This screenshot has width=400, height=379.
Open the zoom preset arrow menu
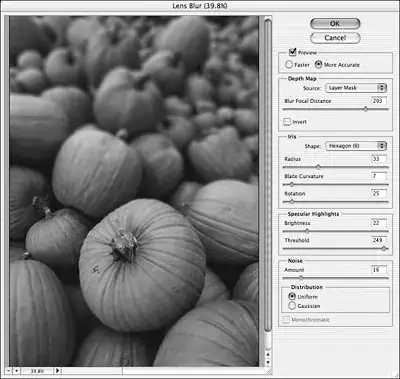(x=57, y=371)
